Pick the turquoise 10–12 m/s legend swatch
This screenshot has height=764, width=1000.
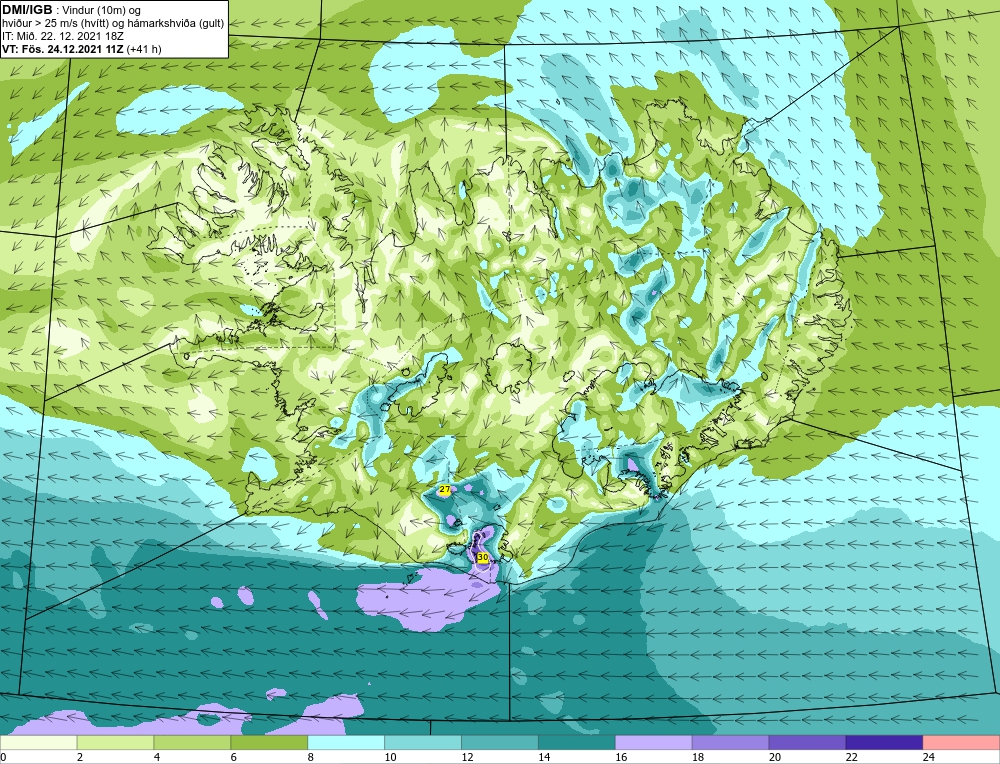(x=423, y=743)
